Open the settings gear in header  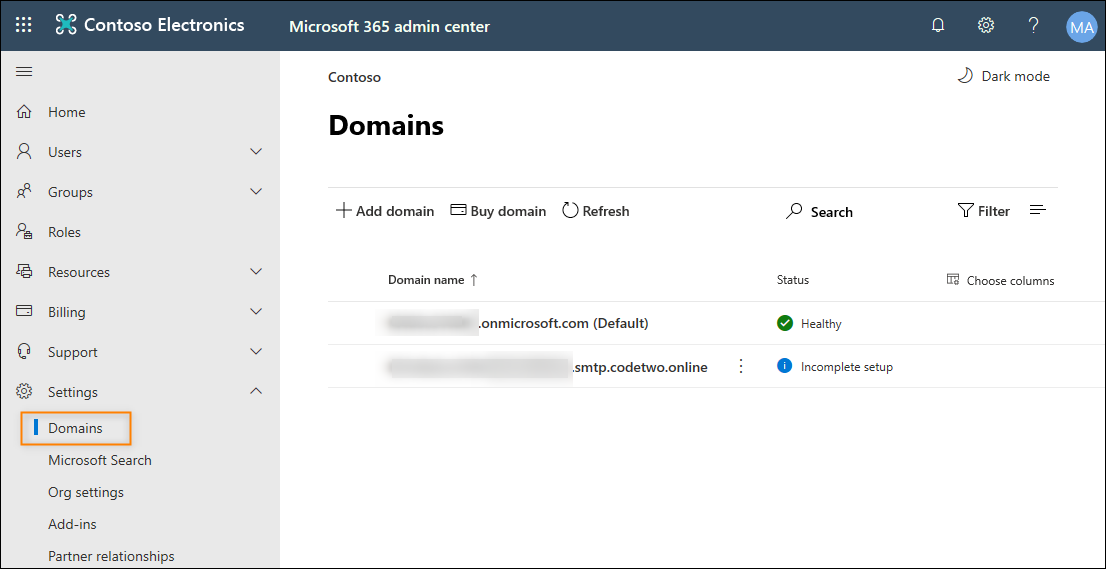pos(985,25)
